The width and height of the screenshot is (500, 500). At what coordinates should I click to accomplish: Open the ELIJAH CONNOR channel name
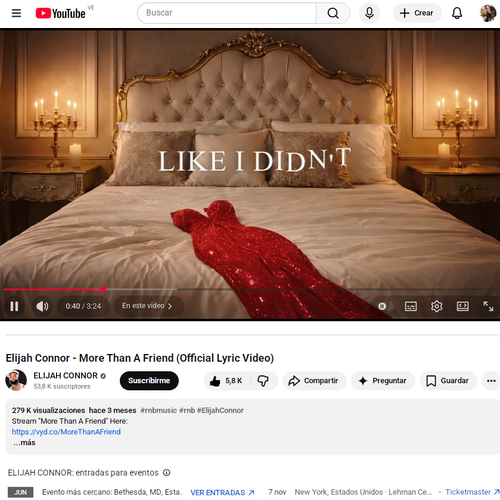[x=65, y=375]
